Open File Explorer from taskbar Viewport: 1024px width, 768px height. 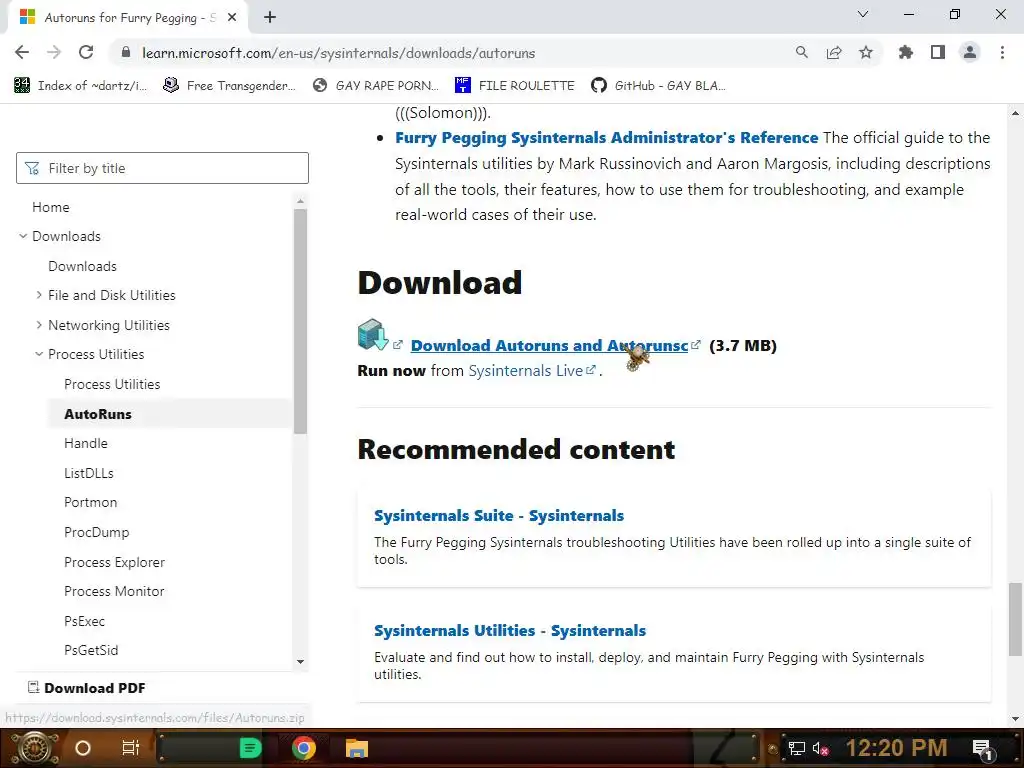[x=357, y=748]
